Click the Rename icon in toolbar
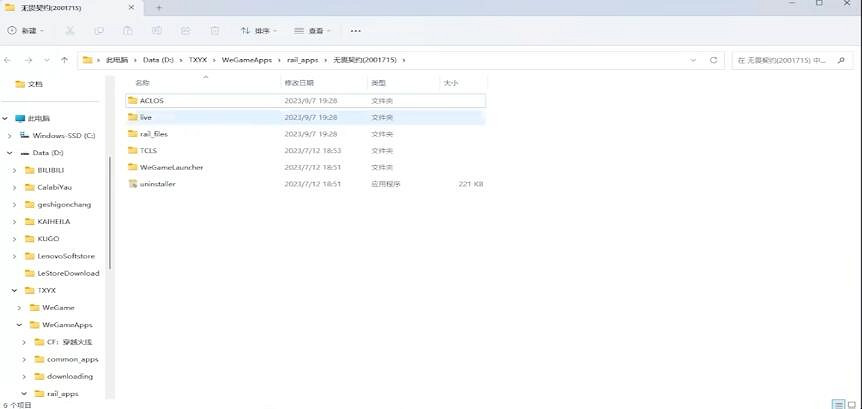Viewport: 862px width, 409px height. pos(157,31)
